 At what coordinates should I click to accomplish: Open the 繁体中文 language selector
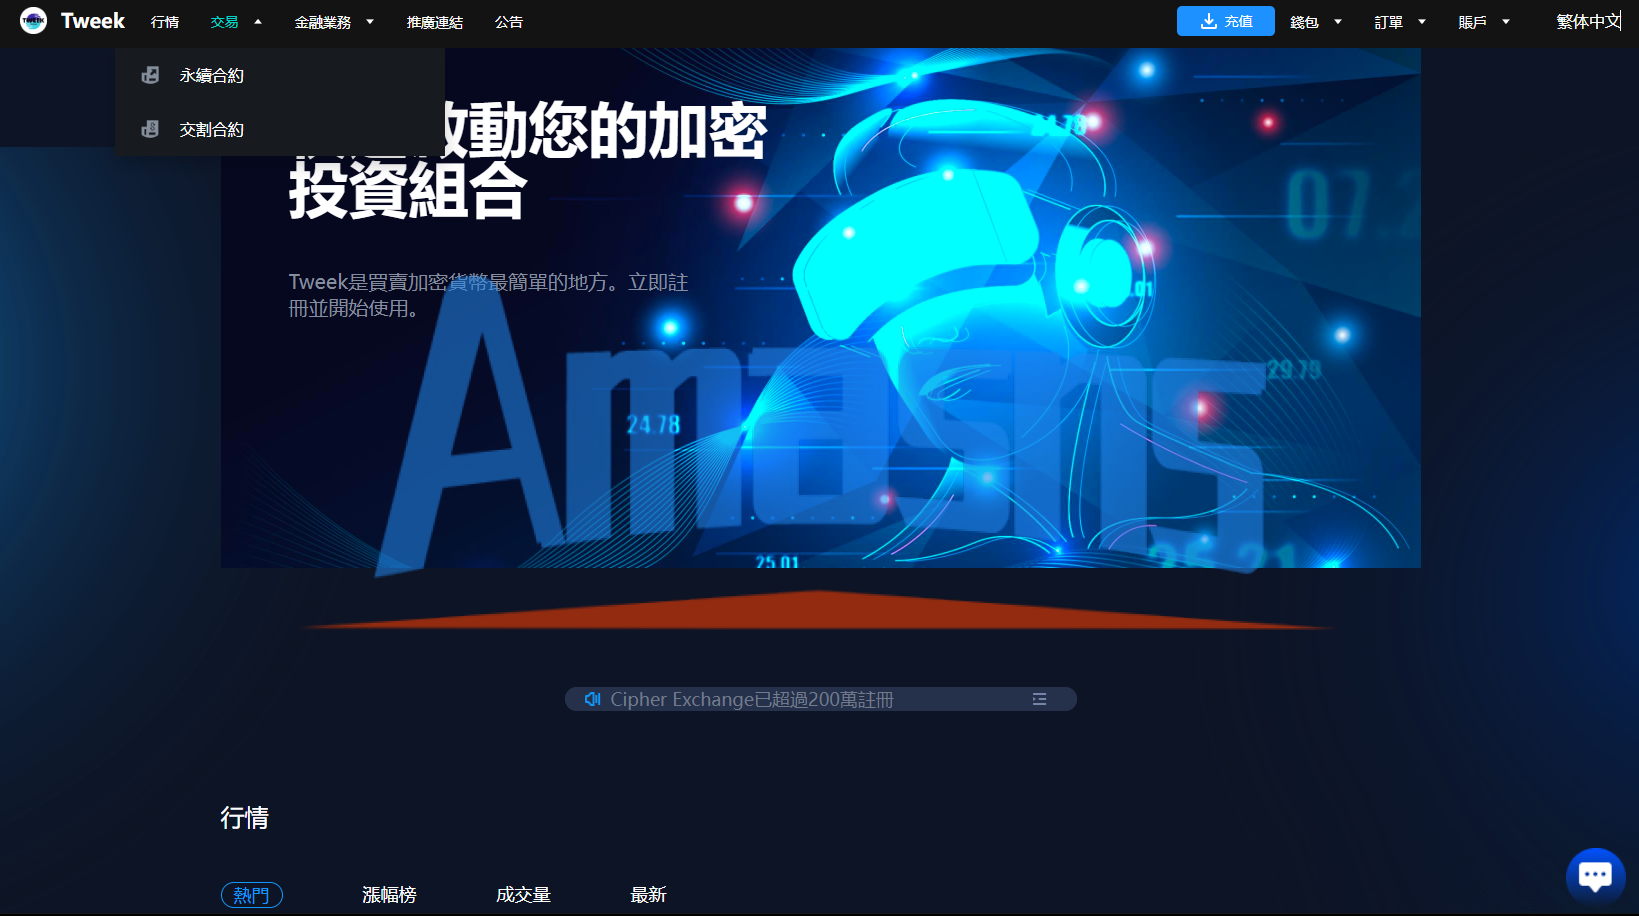pos(1589,21)
